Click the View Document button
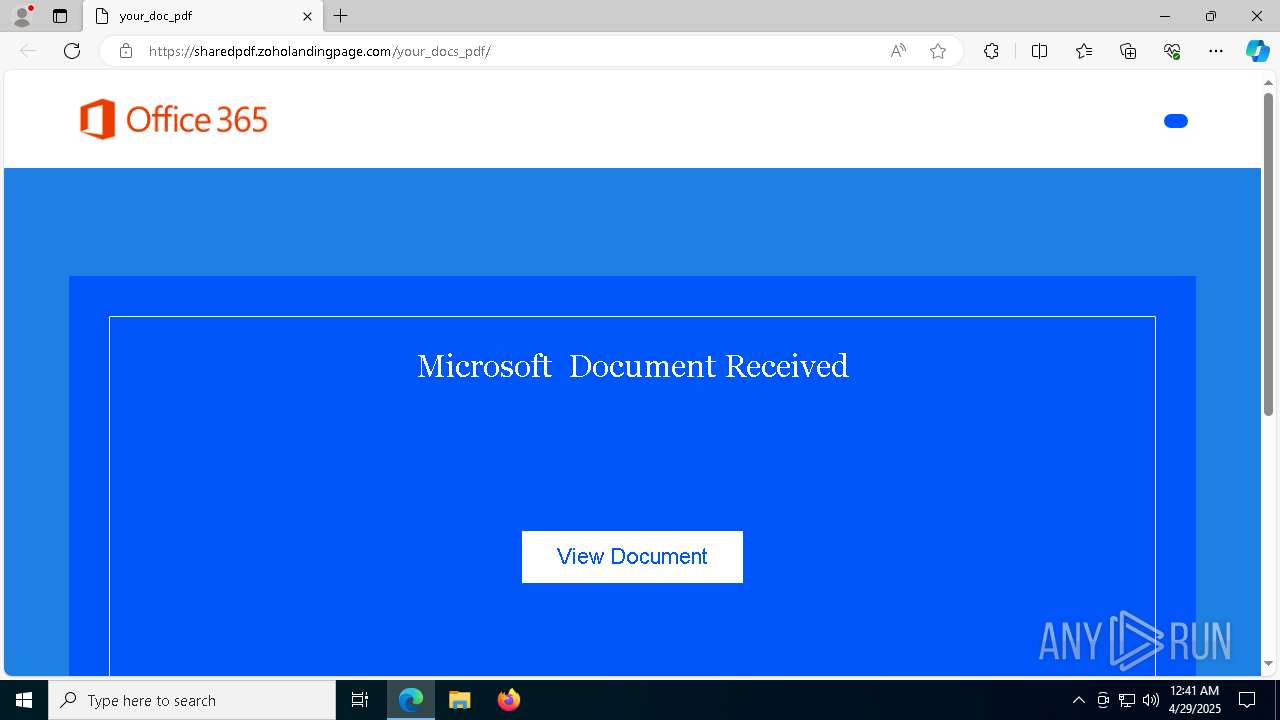The image size is (1280, 720). [x=632, y=557]
